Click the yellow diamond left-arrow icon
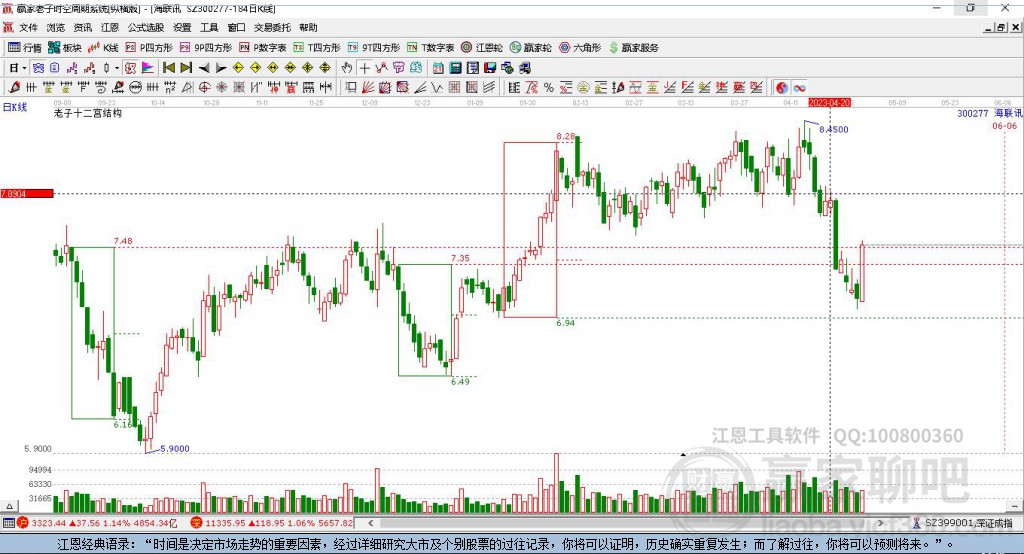The height and width of the screenshot is (554, 1024). coord(238,68)
